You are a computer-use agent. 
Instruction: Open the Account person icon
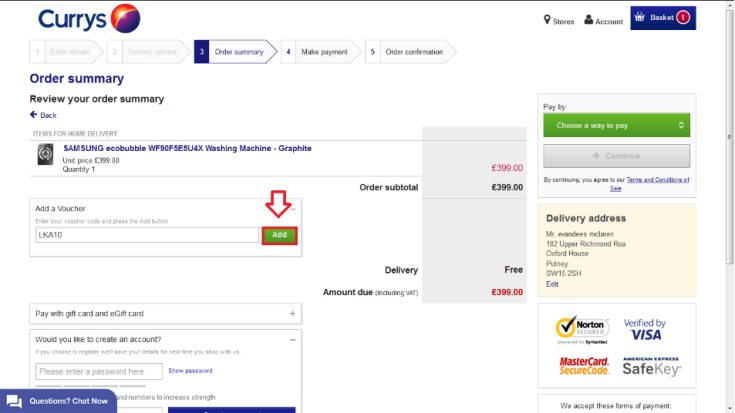[x=588, y=20]
